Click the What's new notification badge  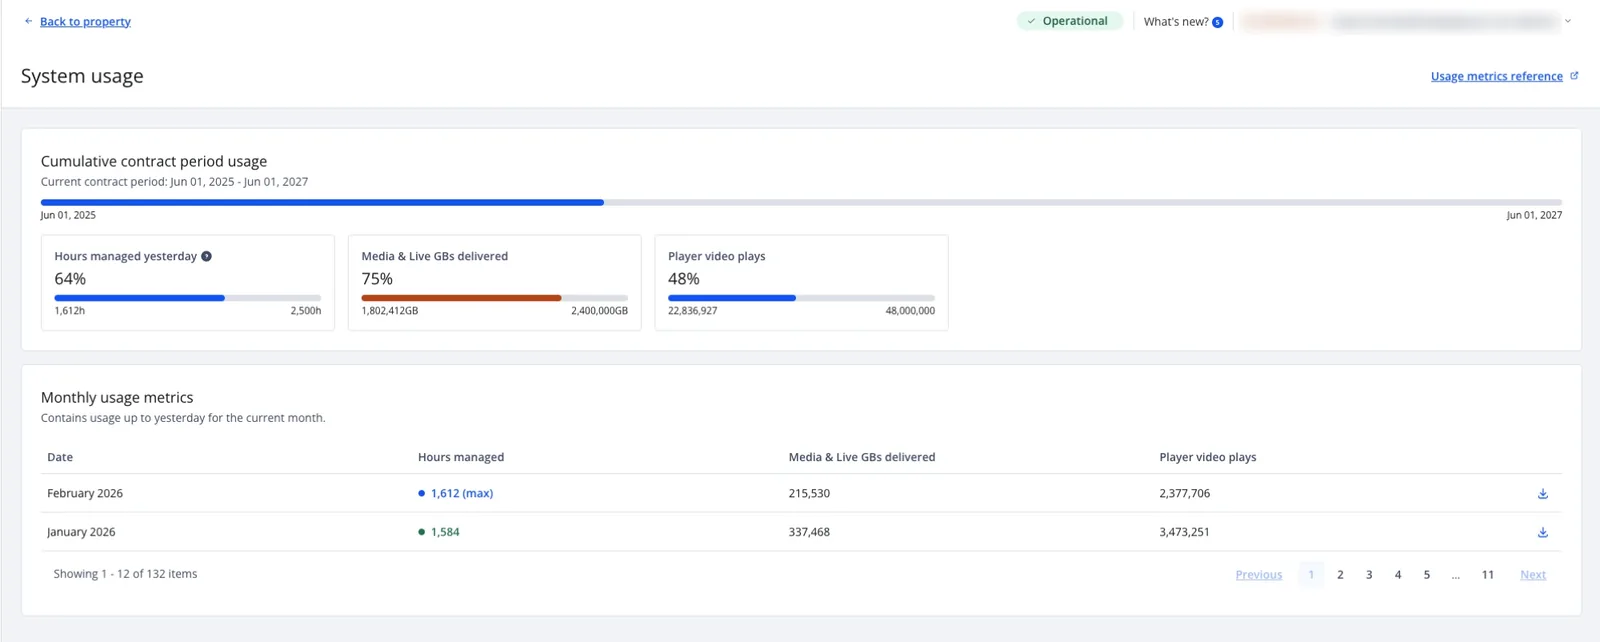click(1217, 22)
